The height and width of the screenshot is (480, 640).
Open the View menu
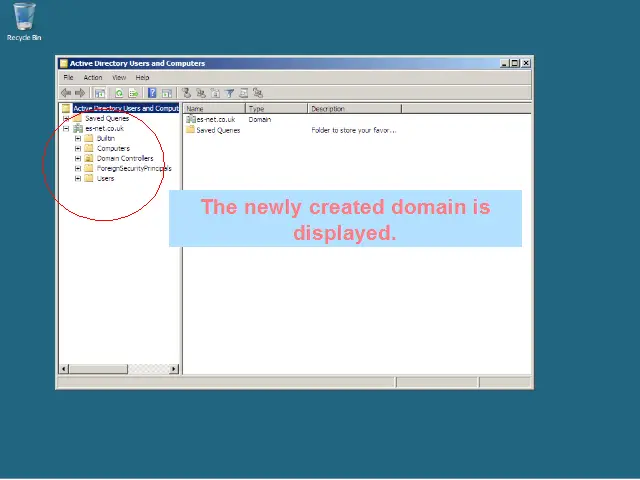(x=119, y=78)
